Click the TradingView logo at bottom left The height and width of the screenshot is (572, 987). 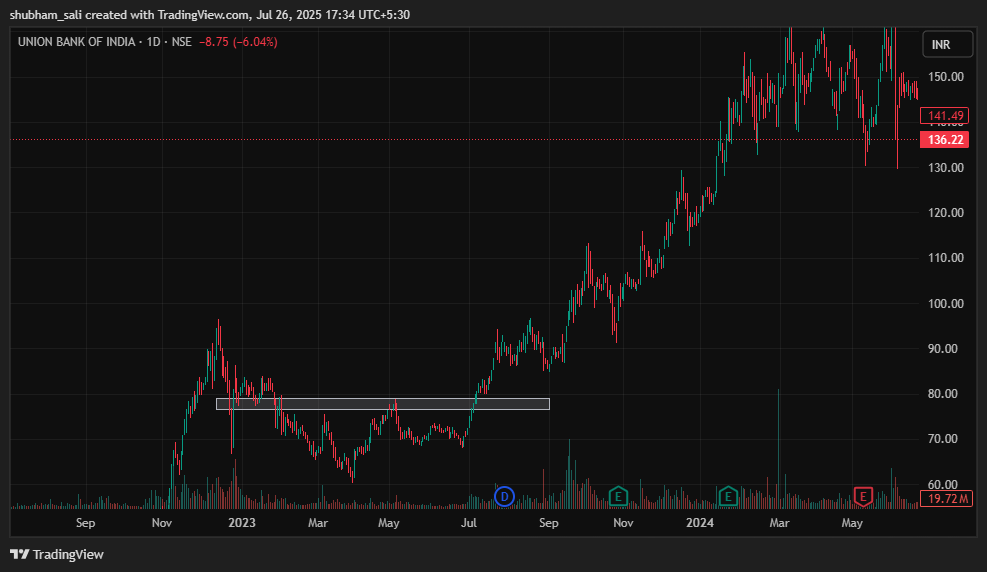pyautogui.click(x=57, y=554)
